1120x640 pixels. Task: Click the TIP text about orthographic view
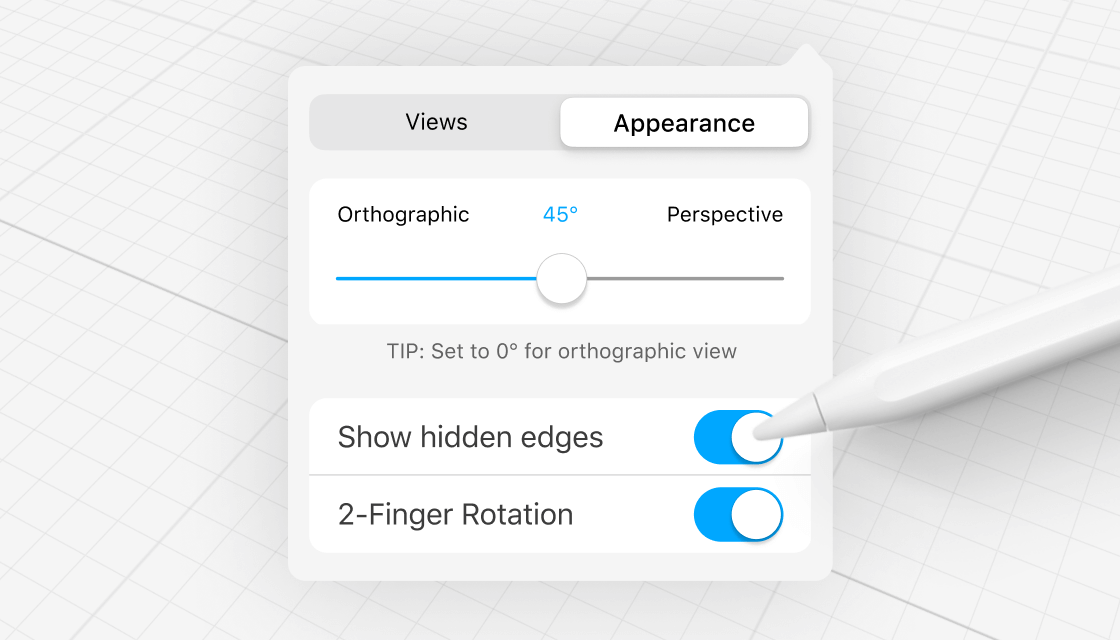coord(561,351)
